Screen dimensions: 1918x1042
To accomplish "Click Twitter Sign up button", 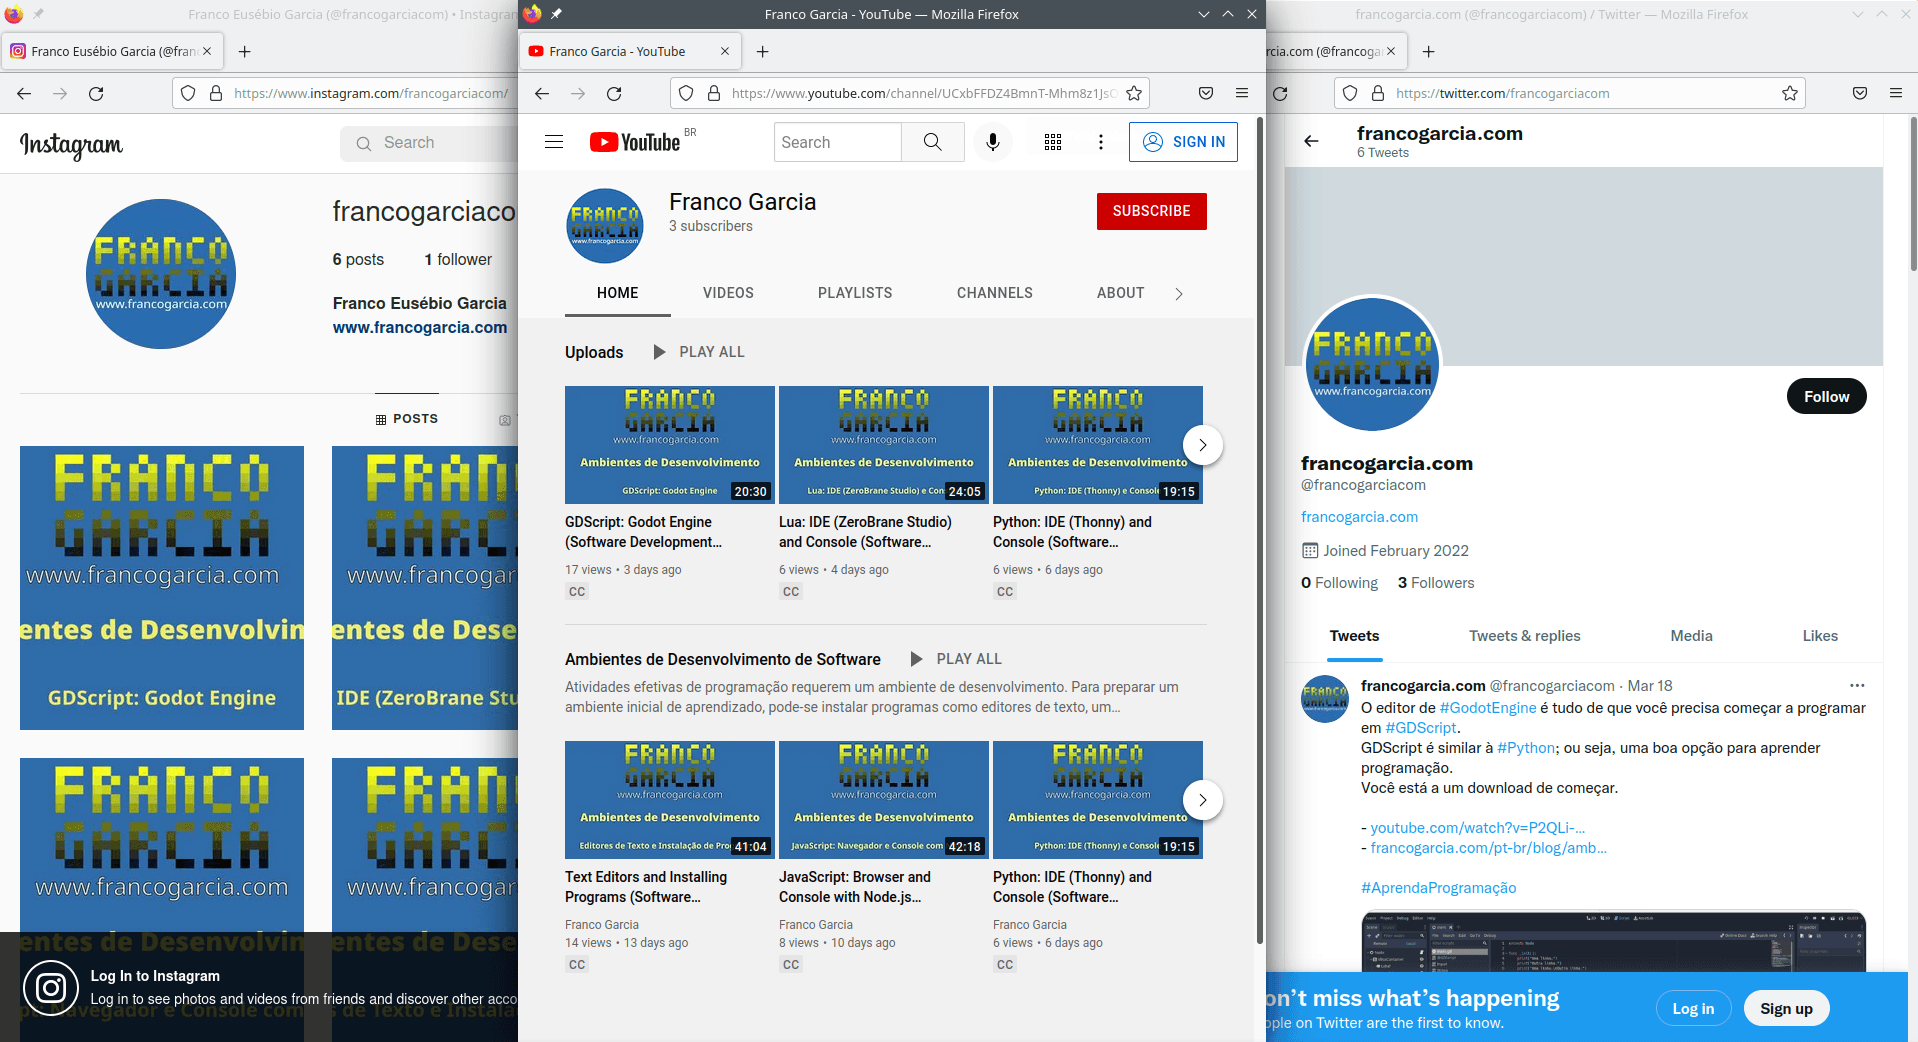I will 1786,1008.
